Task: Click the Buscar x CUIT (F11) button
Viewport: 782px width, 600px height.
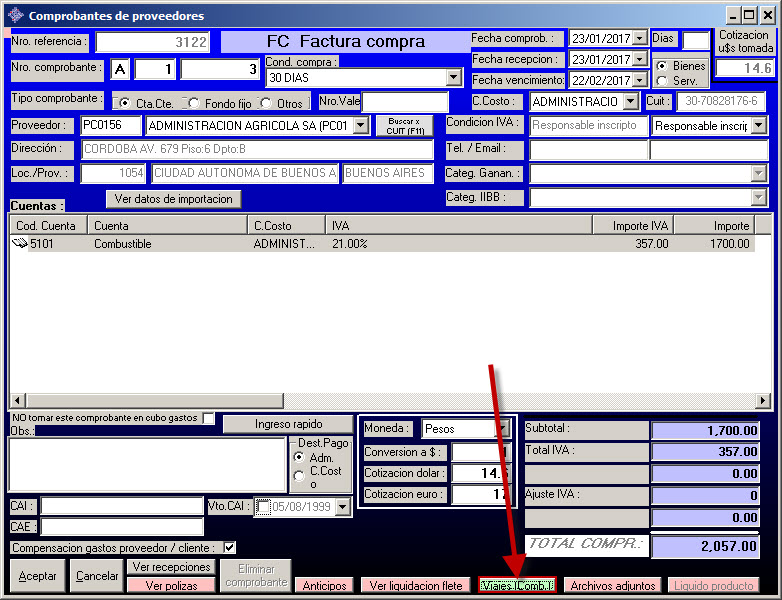Action: click(404, 126)
